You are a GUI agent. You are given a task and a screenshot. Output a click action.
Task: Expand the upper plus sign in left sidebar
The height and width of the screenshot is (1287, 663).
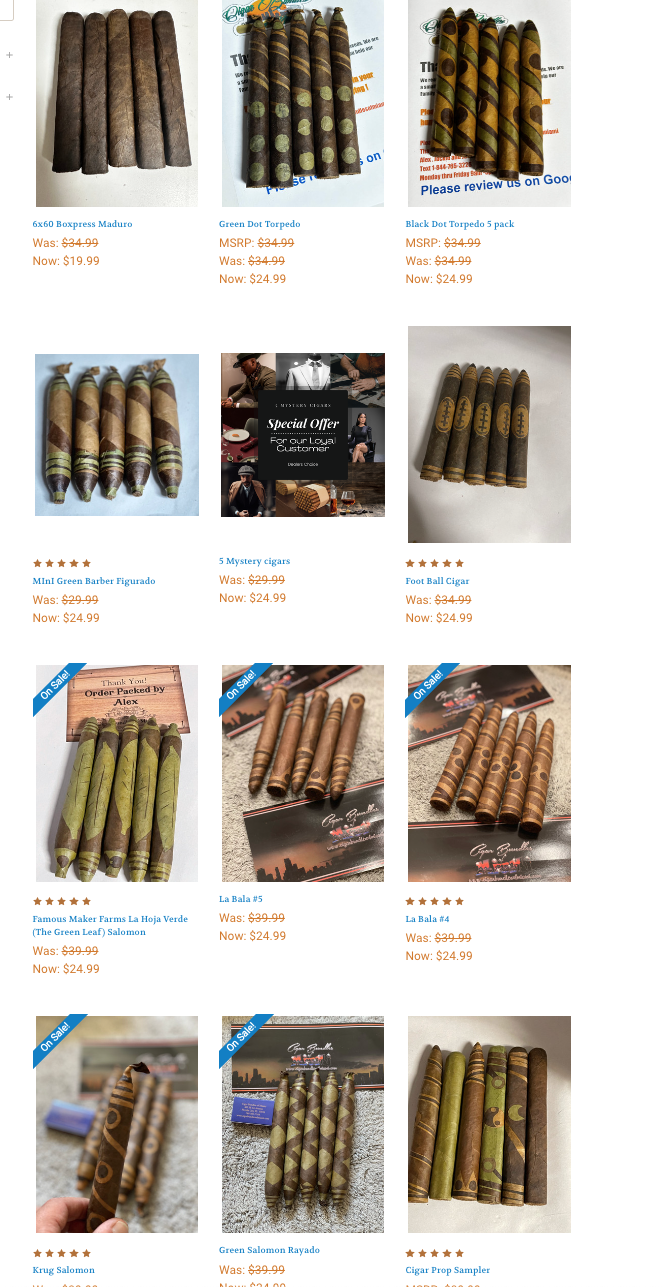point(10,55)
